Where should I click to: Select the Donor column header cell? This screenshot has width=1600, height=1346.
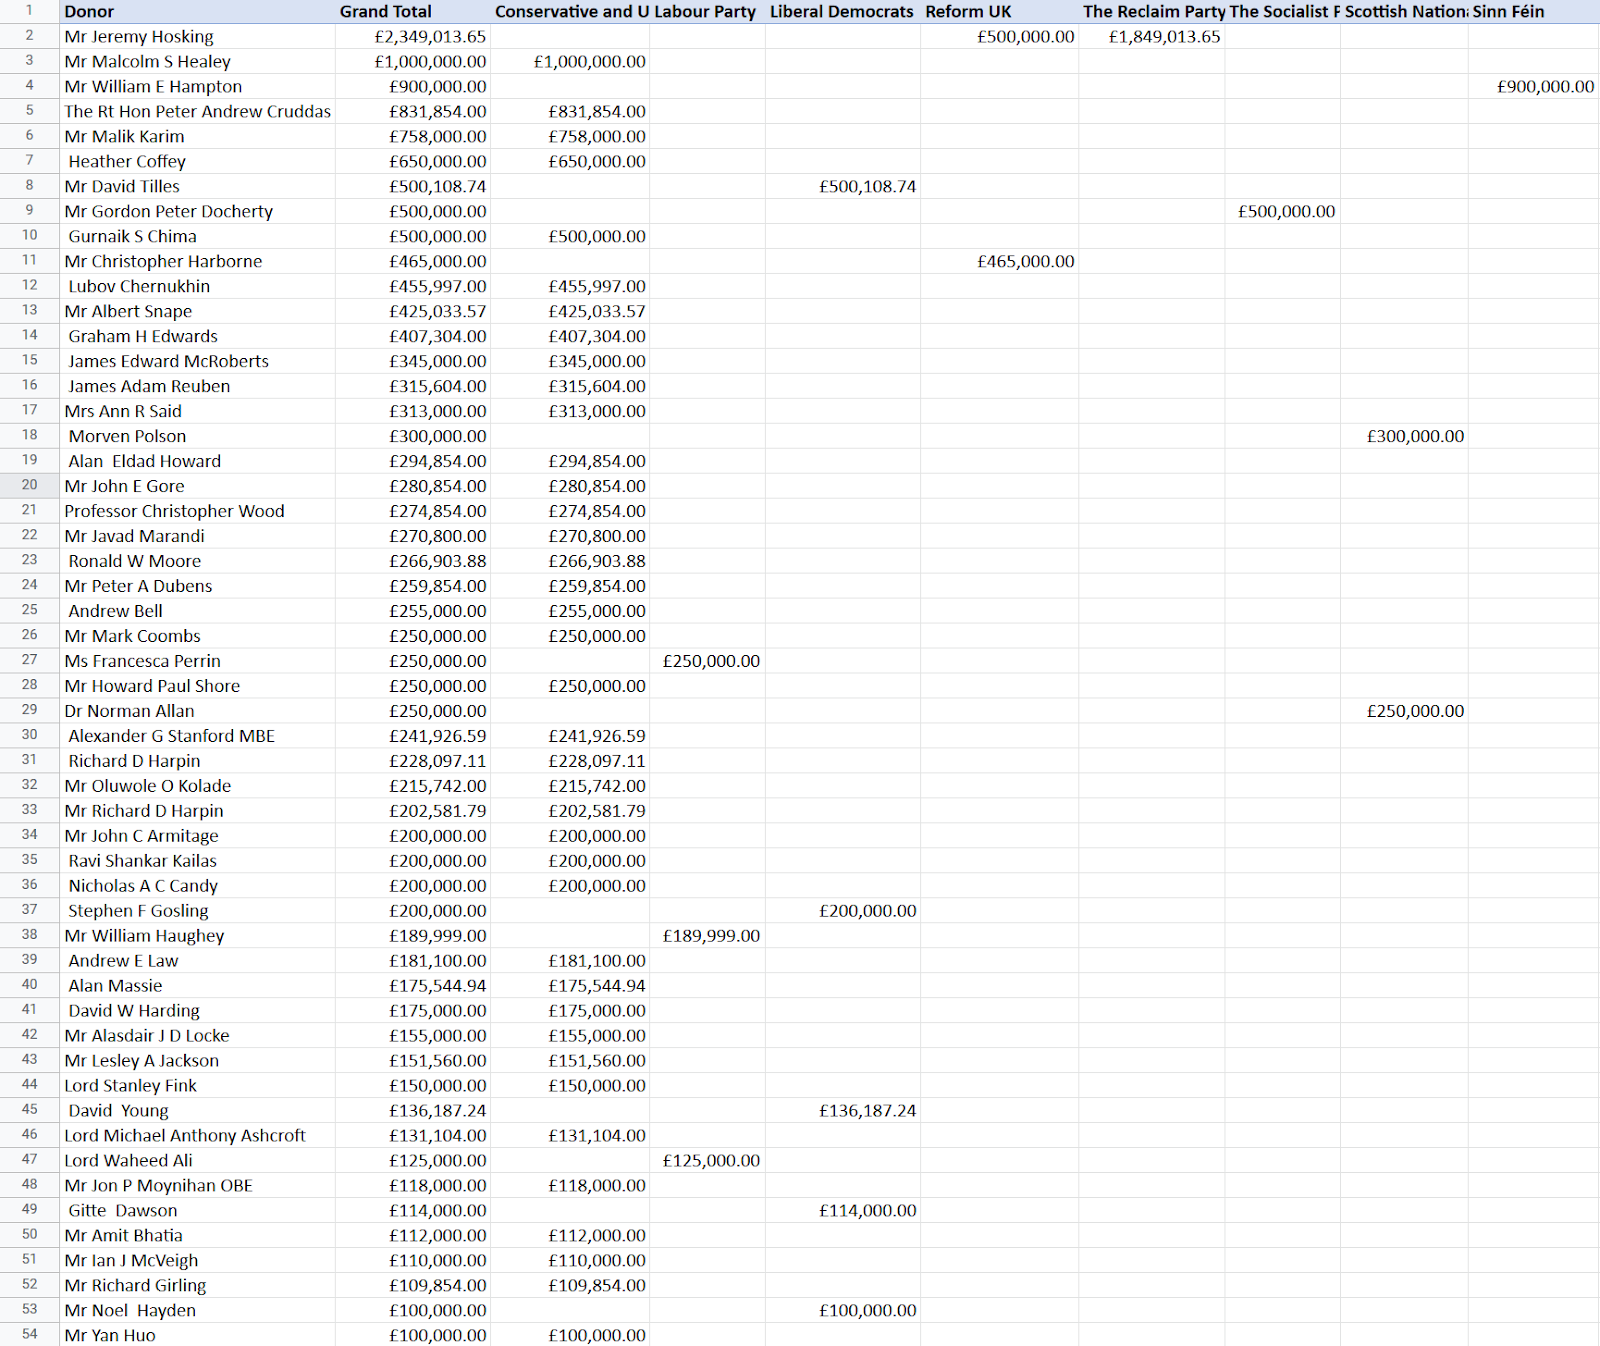(197, 12)
